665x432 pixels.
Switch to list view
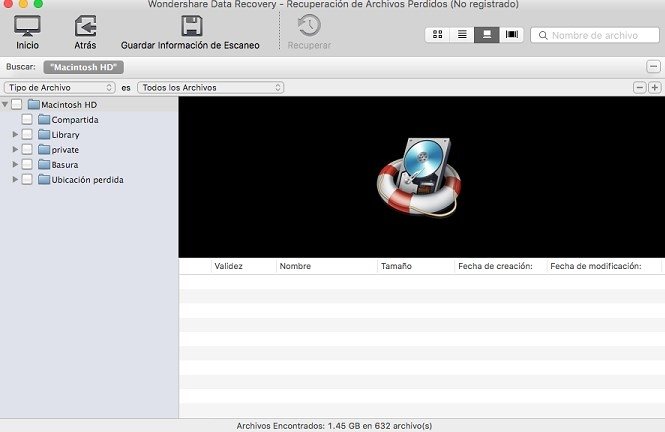[x=462, y=34]
